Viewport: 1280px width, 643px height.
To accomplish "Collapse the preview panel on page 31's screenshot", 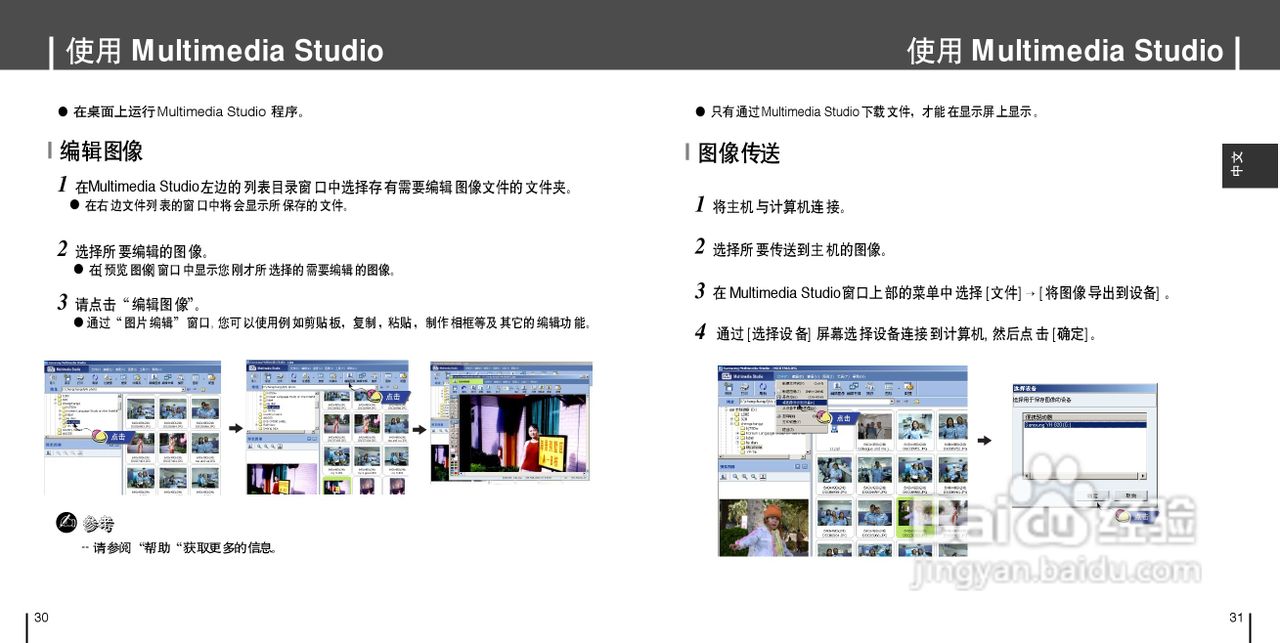I will (805, 467).
